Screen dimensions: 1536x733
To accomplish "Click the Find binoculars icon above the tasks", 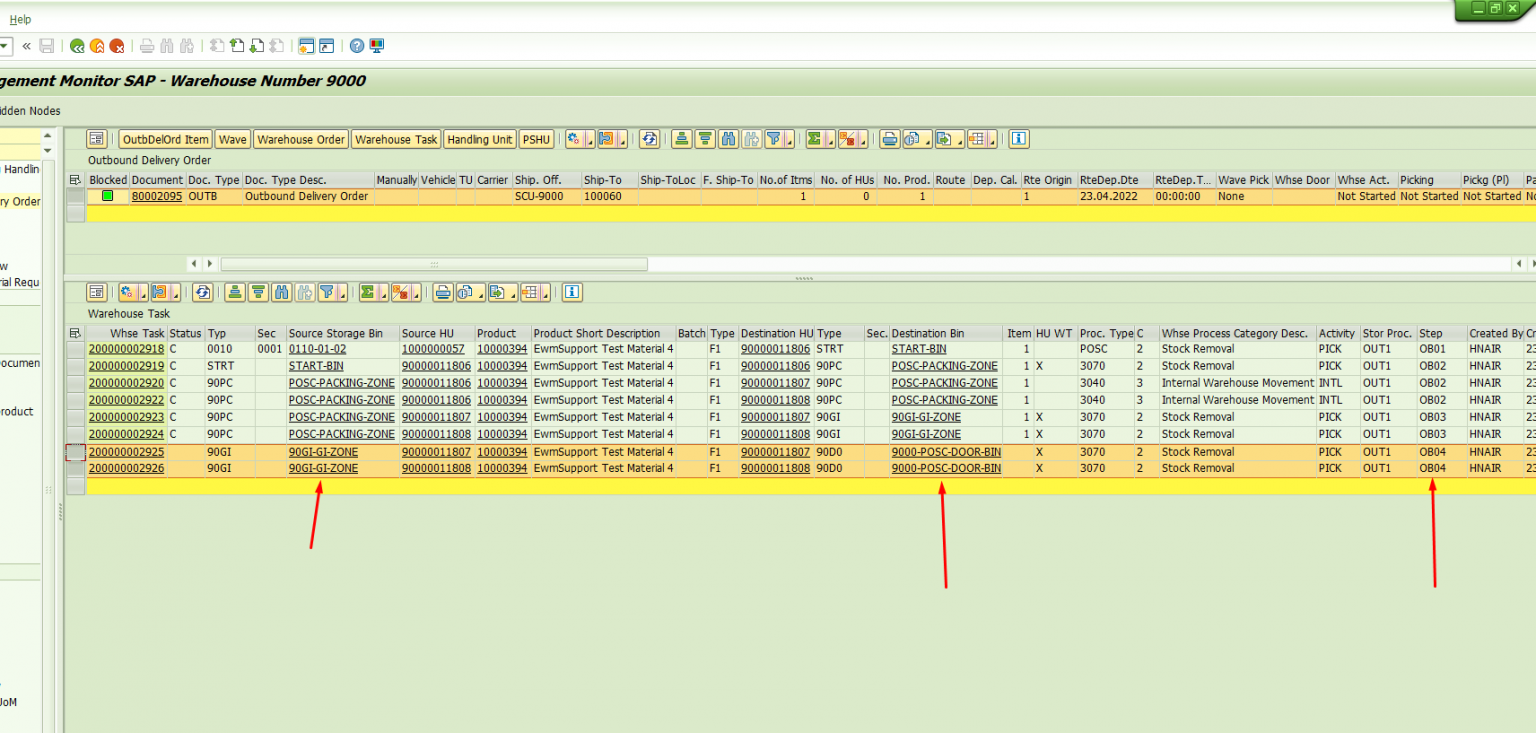I will pyautogui.click(x=281, y=292).
